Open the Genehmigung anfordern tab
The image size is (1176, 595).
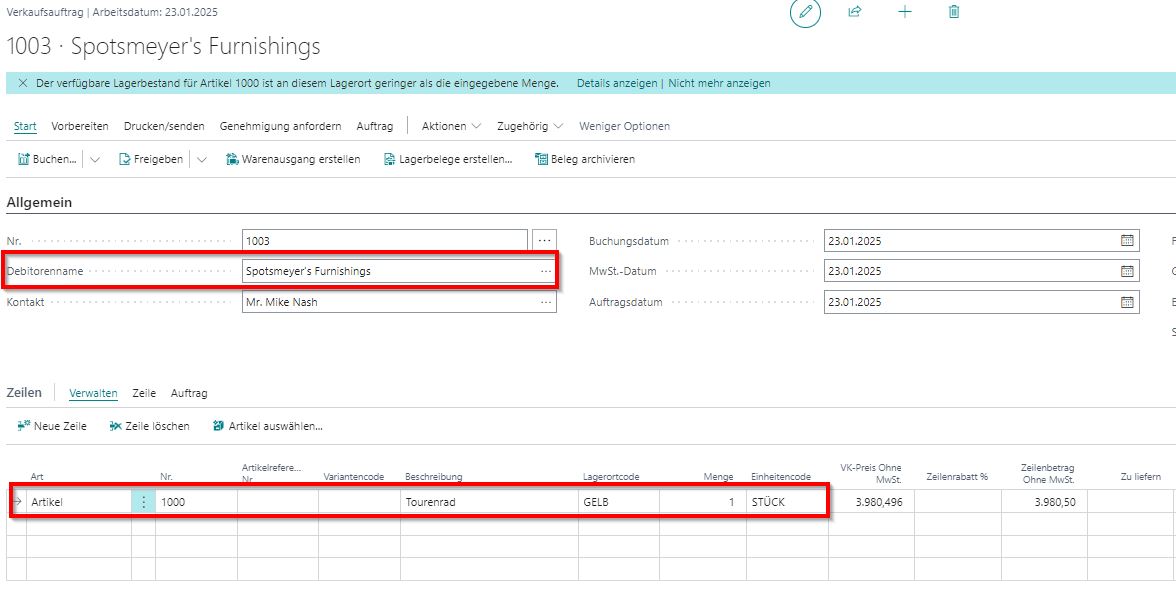pos(280,126)
